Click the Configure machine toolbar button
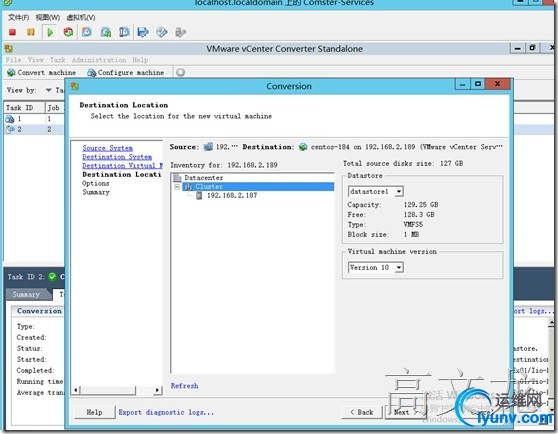This screenshot has height=434, width=558. (126, 73)
